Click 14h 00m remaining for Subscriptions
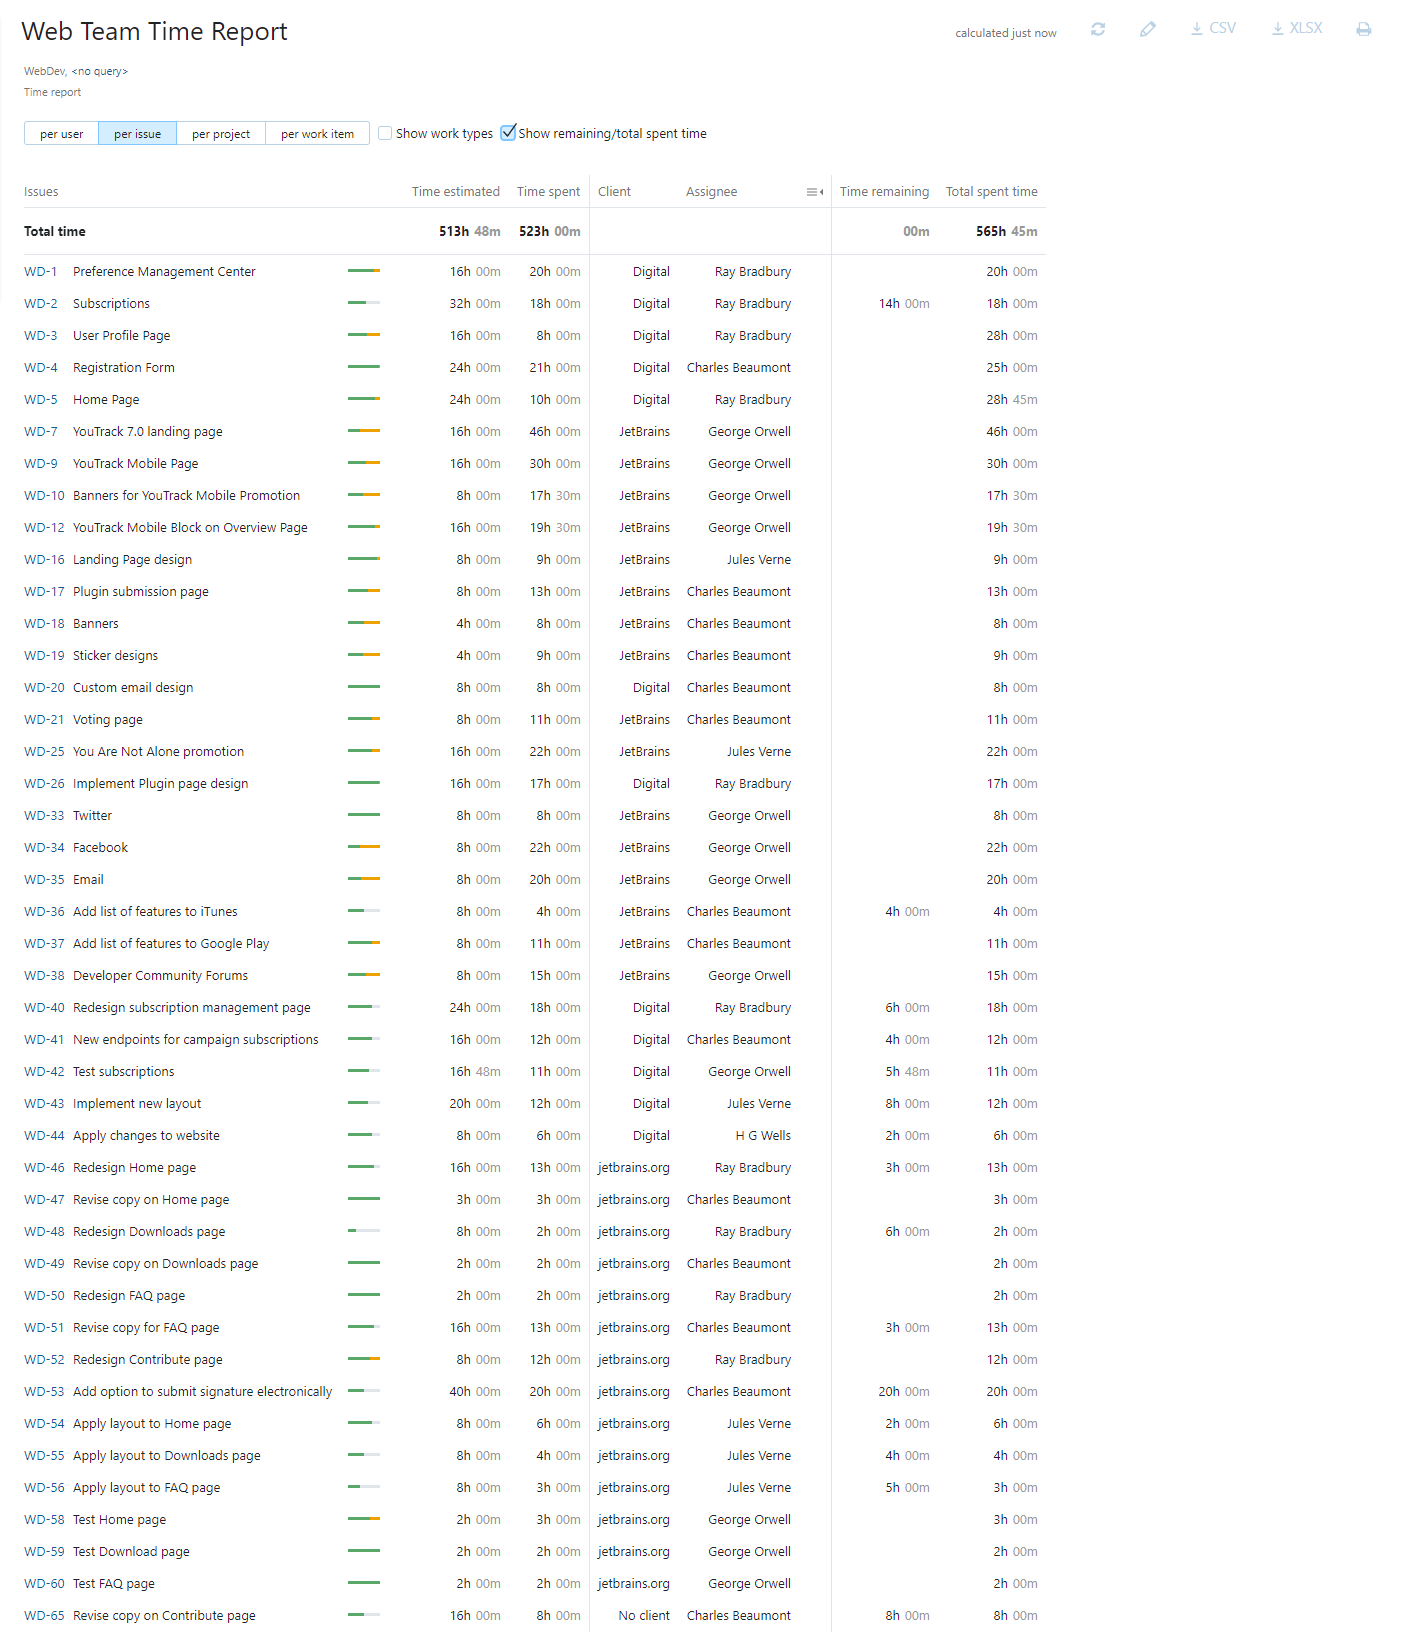Viewport: 1404px width, 1632px height. (904, 304)
